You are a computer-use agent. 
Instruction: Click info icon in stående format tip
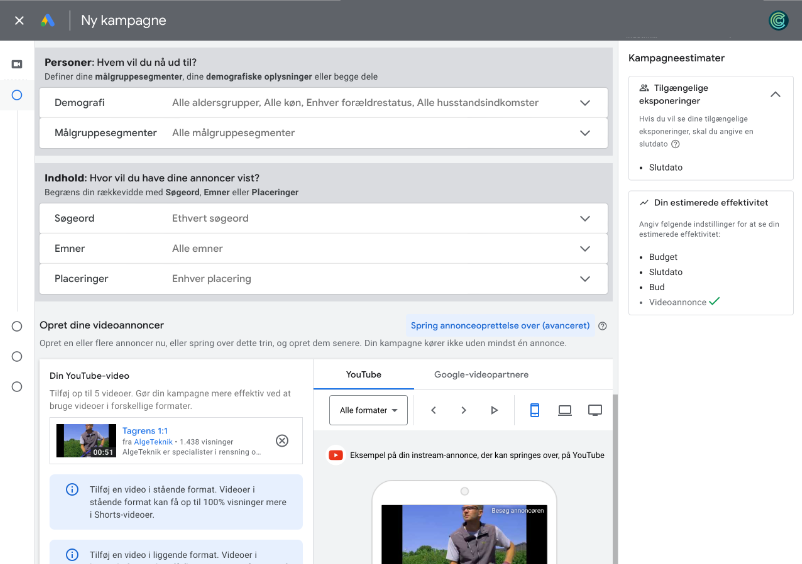click(72, 489)
